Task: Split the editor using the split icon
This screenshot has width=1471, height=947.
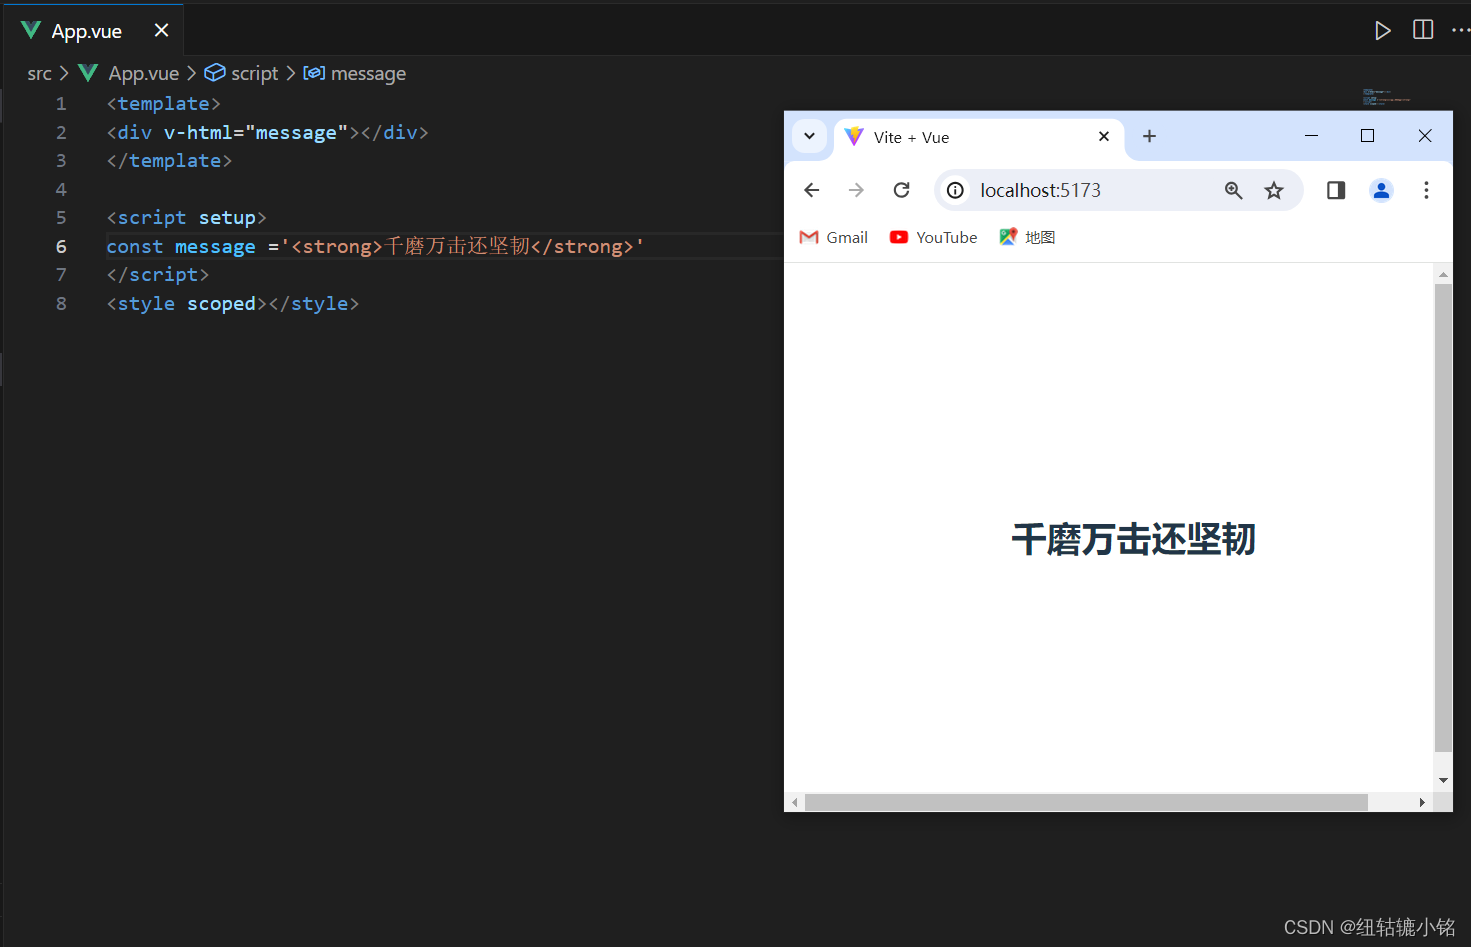Action: pos(1422,30)
